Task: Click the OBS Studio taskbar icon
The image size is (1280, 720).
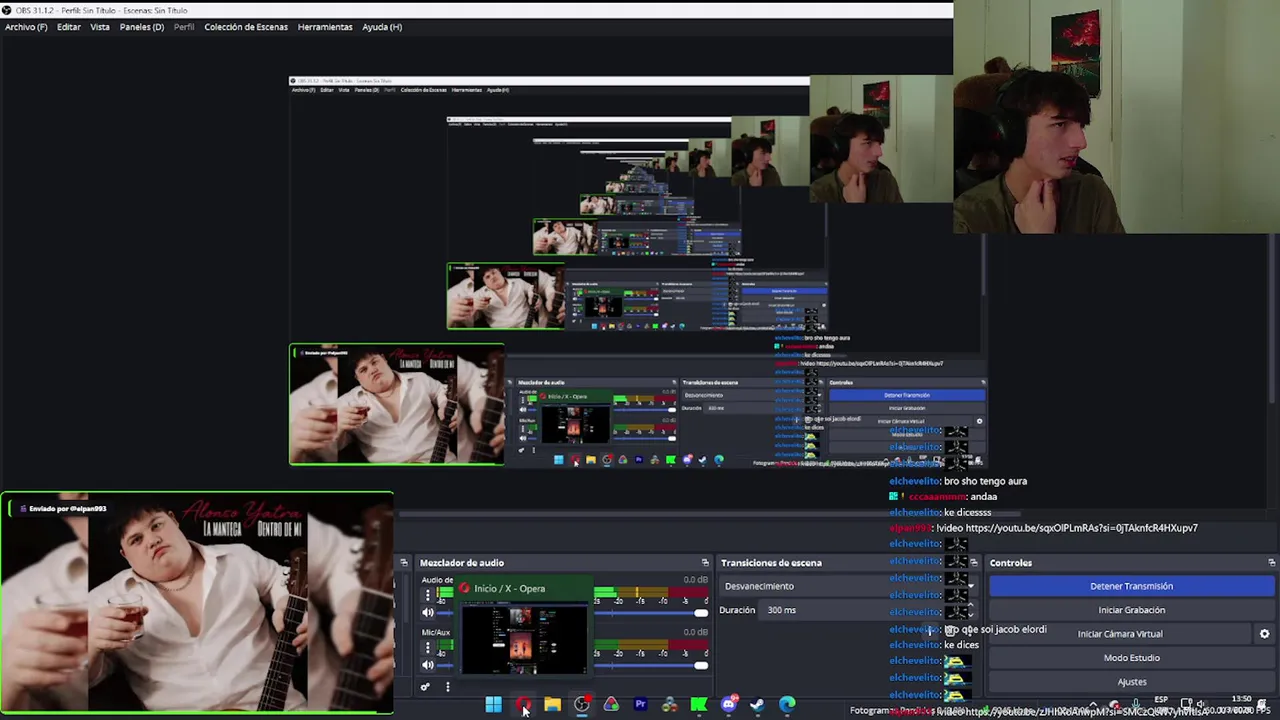Action: point(582,705)
